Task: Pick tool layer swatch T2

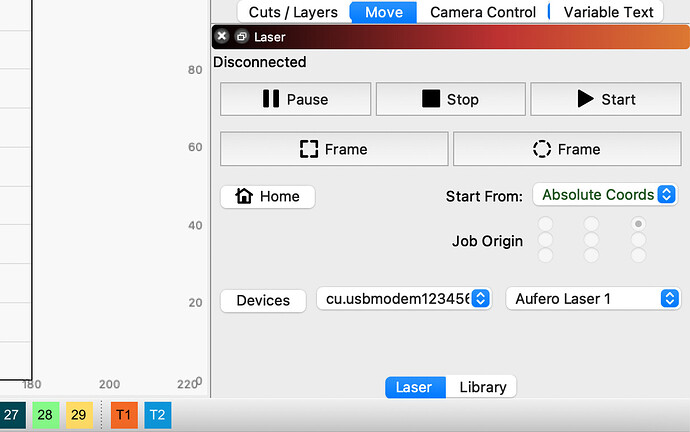Action: click(158, 415)
